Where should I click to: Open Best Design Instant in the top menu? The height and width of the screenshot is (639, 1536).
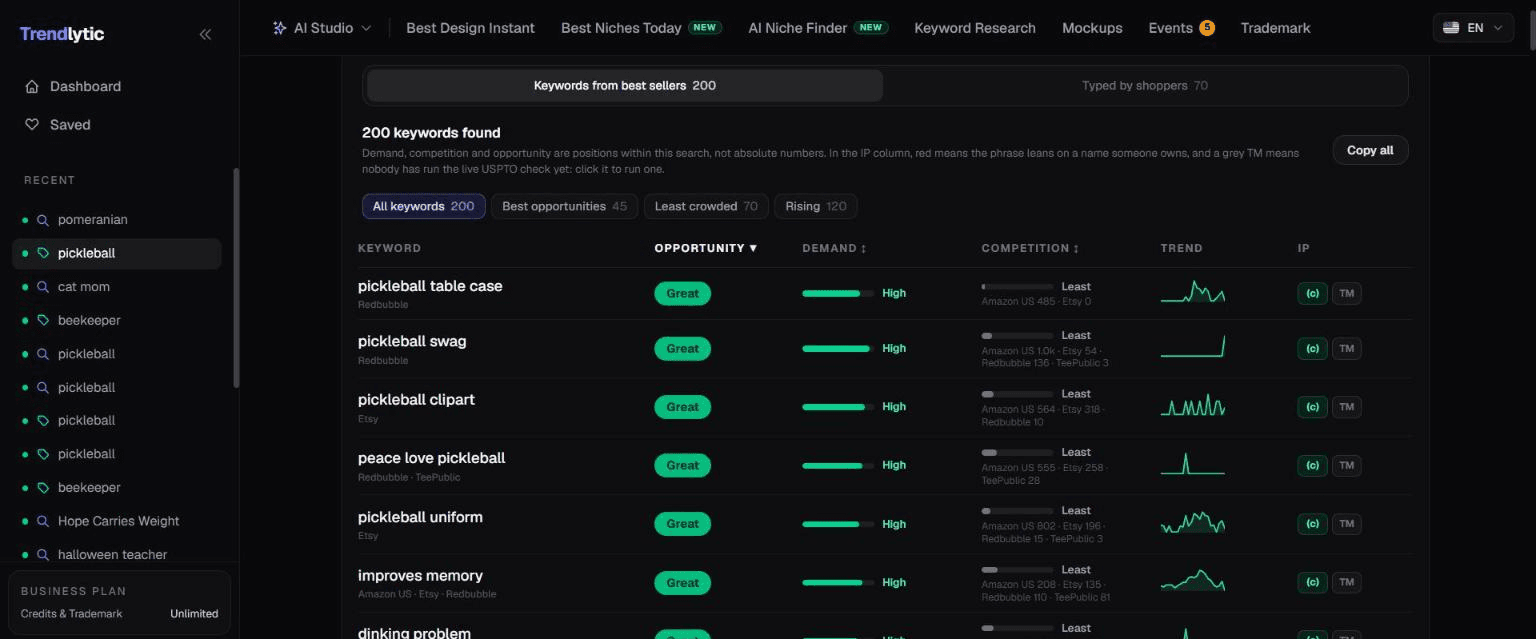pyautogui.click(x=470, y=28)
